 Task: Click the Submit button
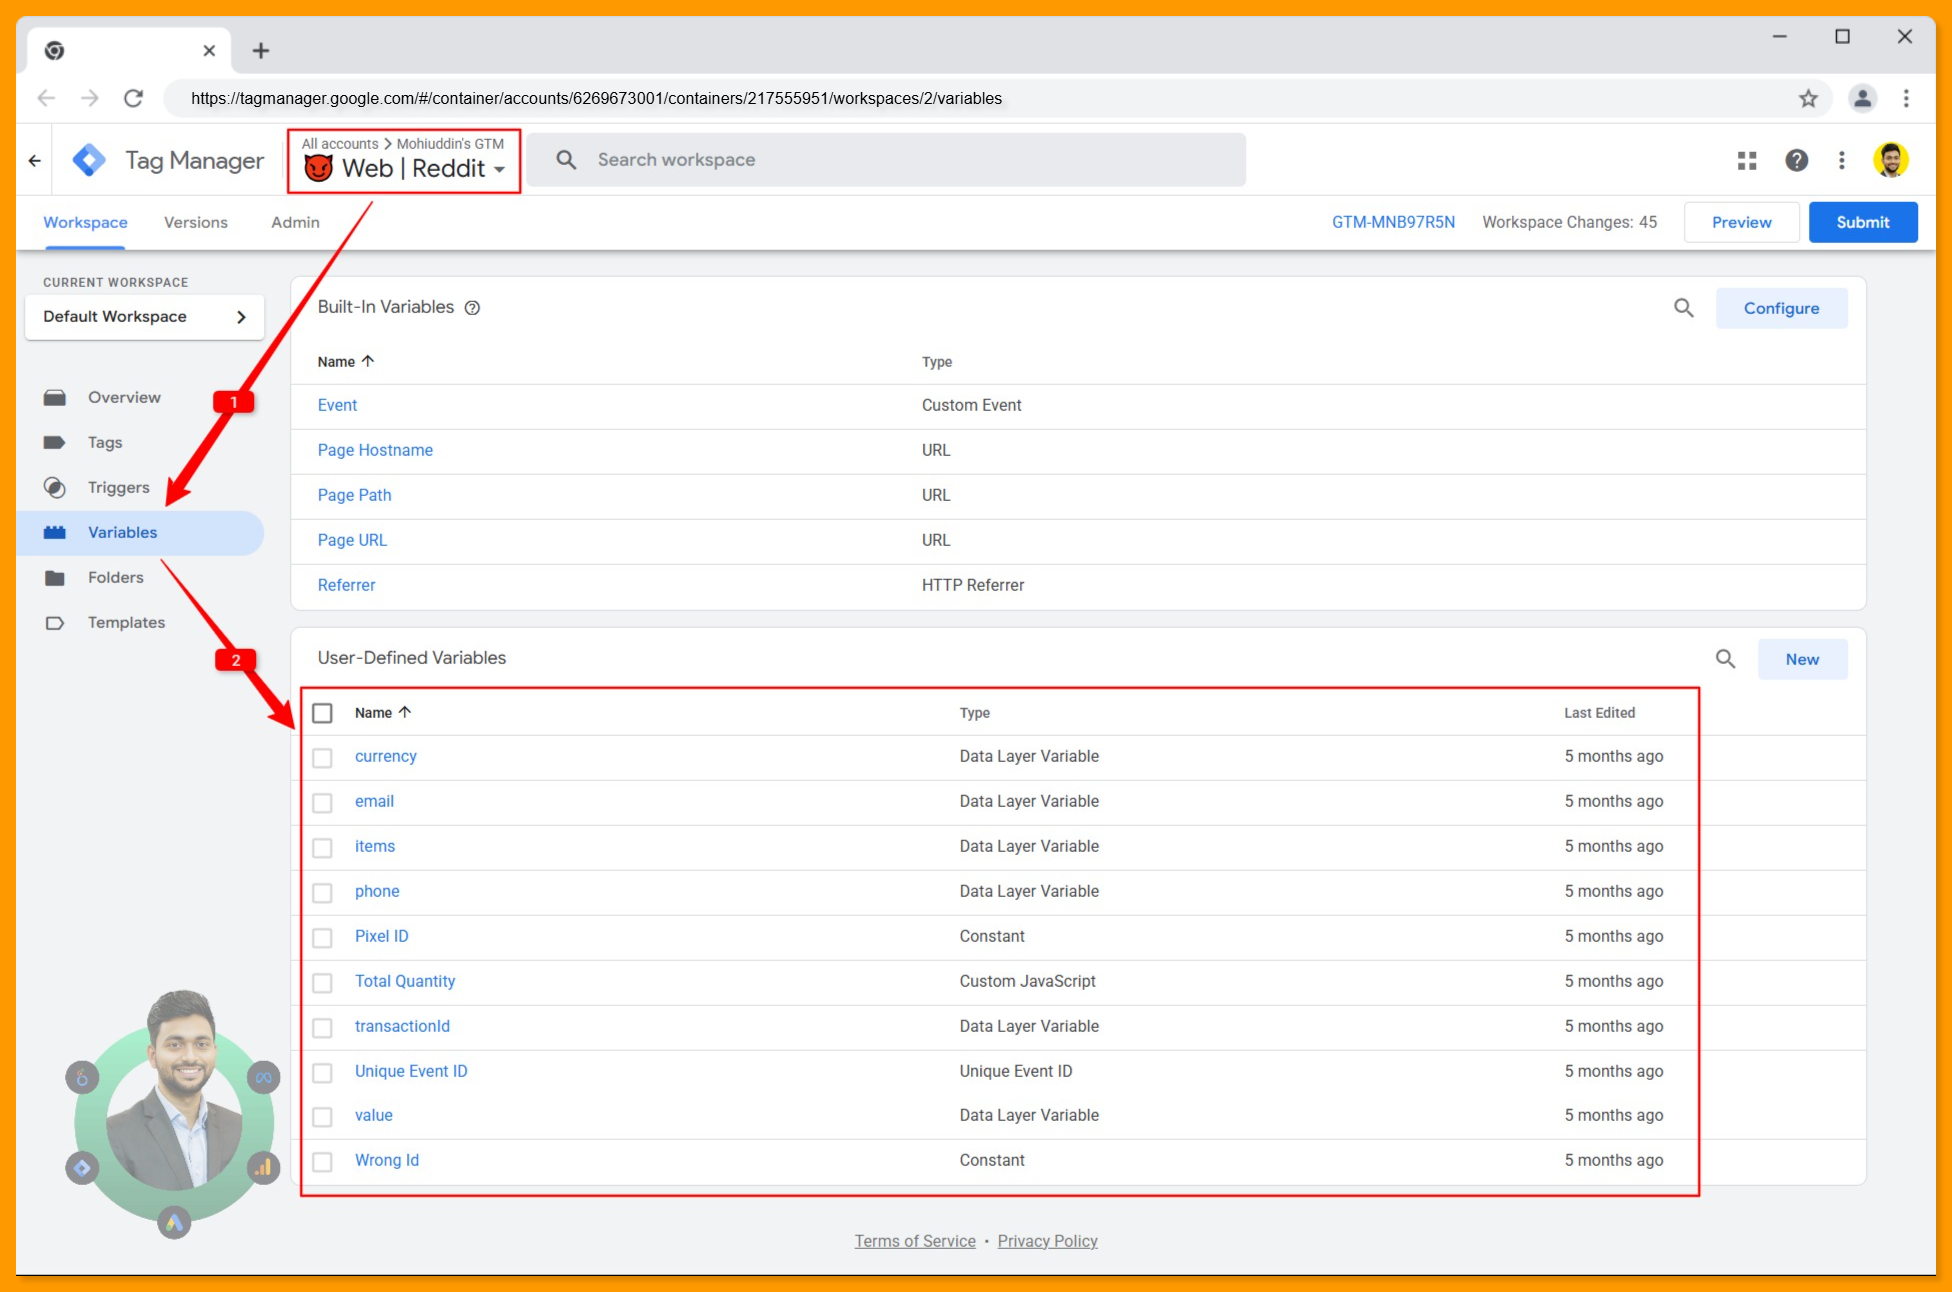[1862, 222]
